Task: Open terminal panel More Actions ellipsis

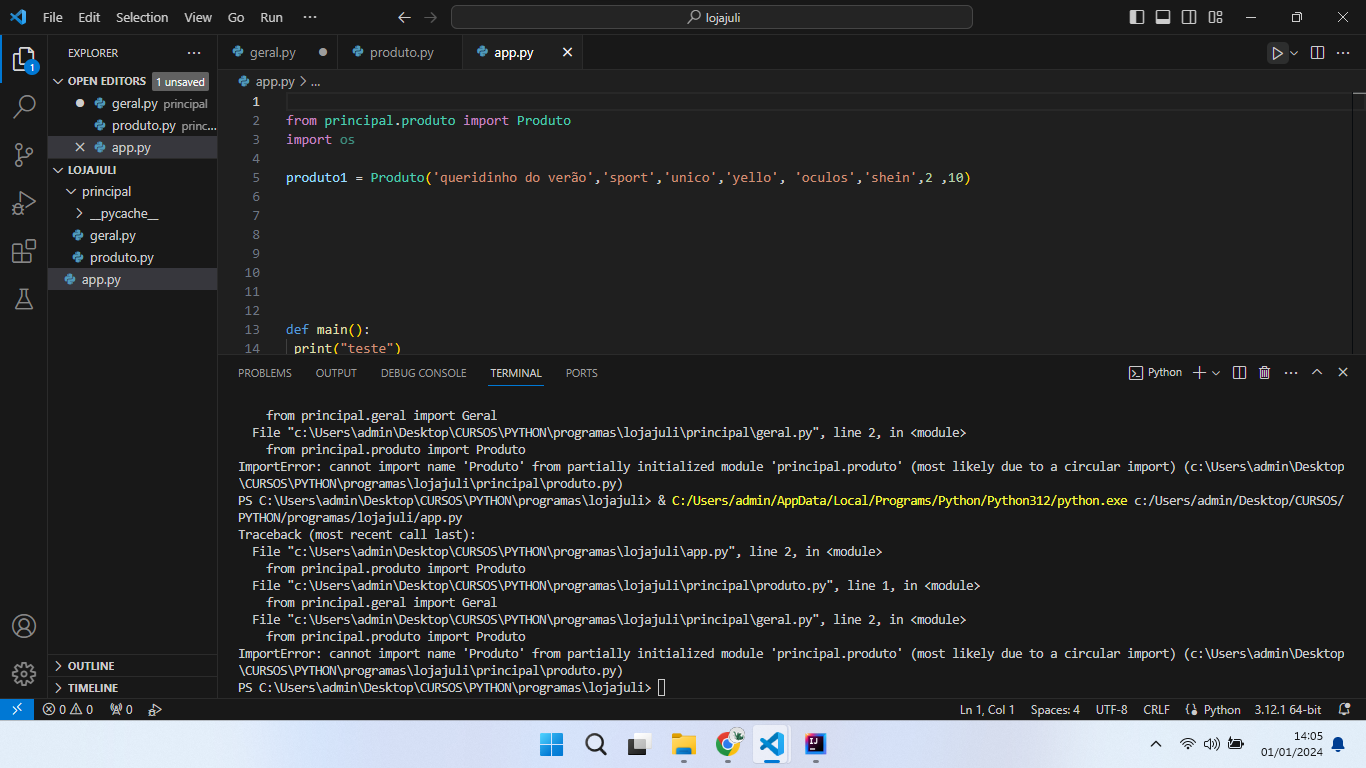Action: 1291,372
